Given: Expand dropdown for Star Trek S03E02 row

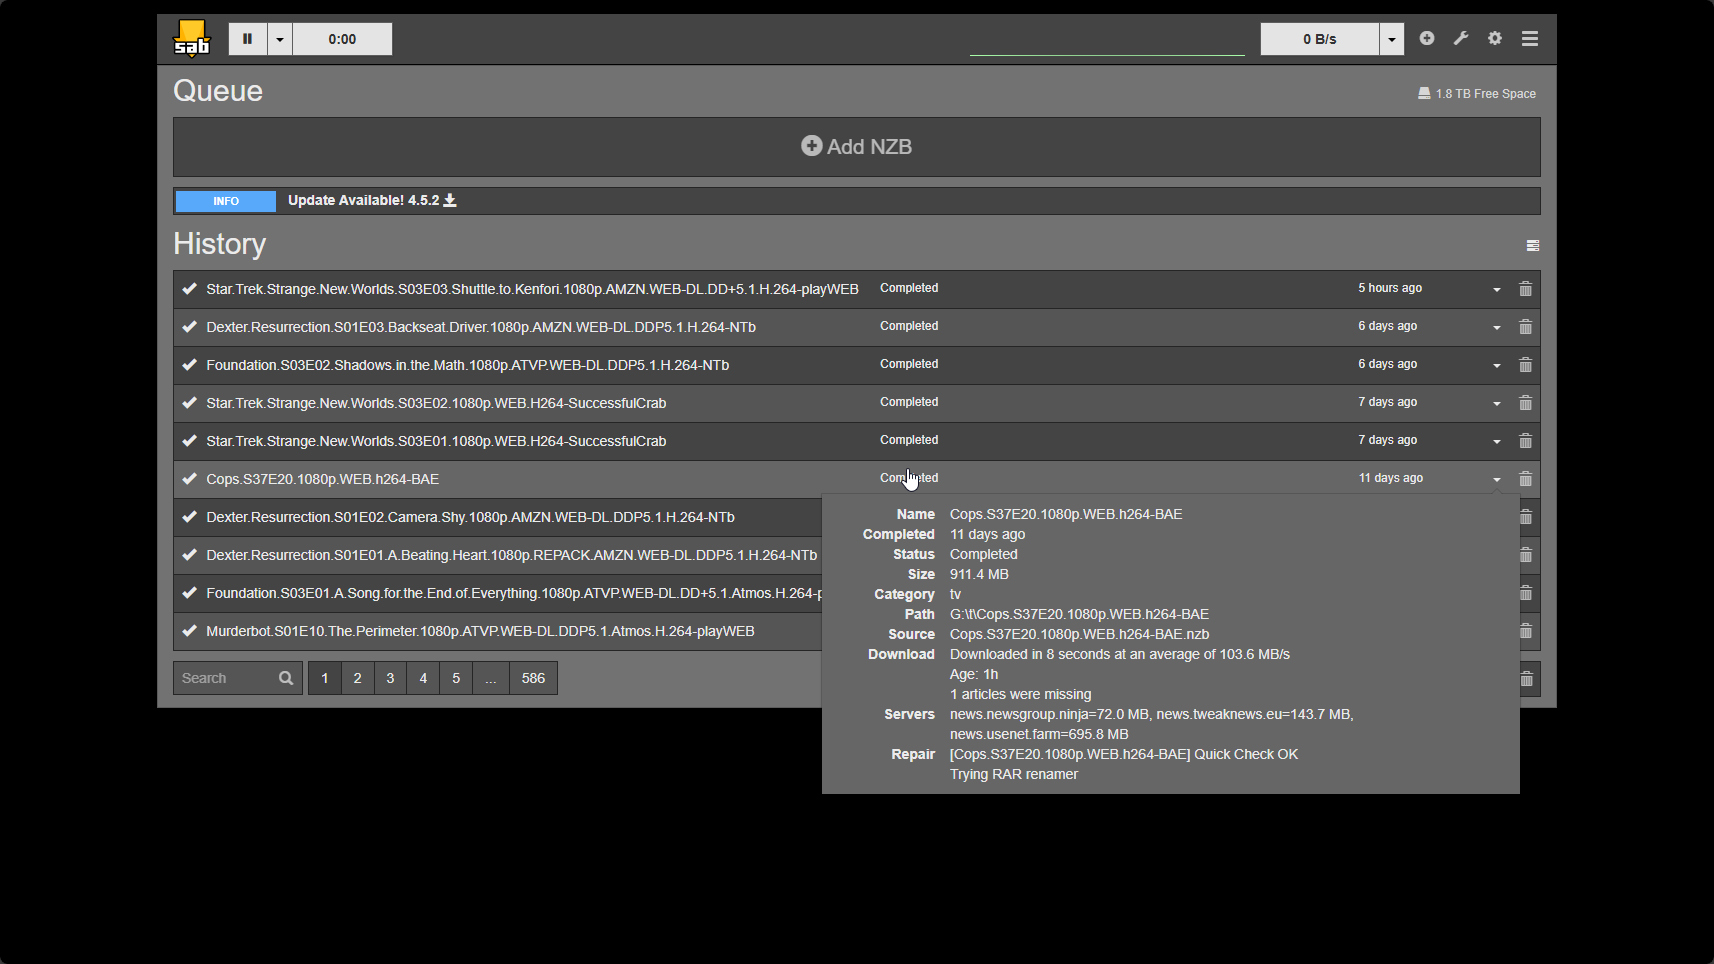Looking at the screenshot, I should pos(1497,404).
